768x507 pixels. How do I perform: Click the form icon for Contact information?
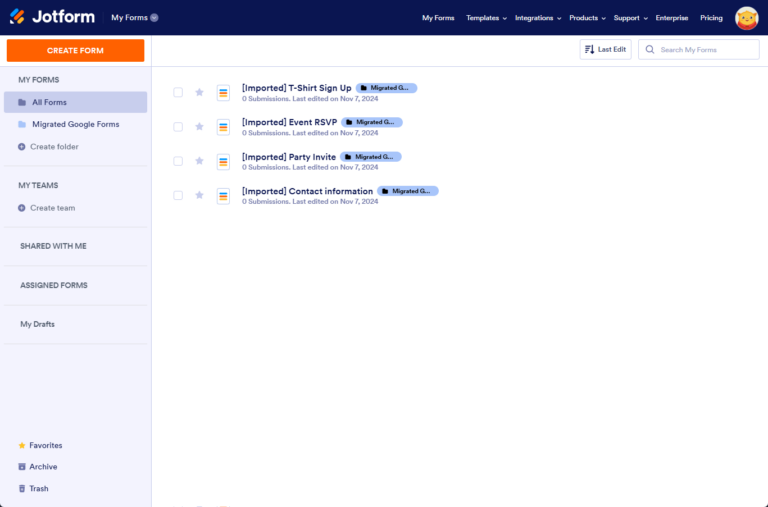[x=223, y=196]
